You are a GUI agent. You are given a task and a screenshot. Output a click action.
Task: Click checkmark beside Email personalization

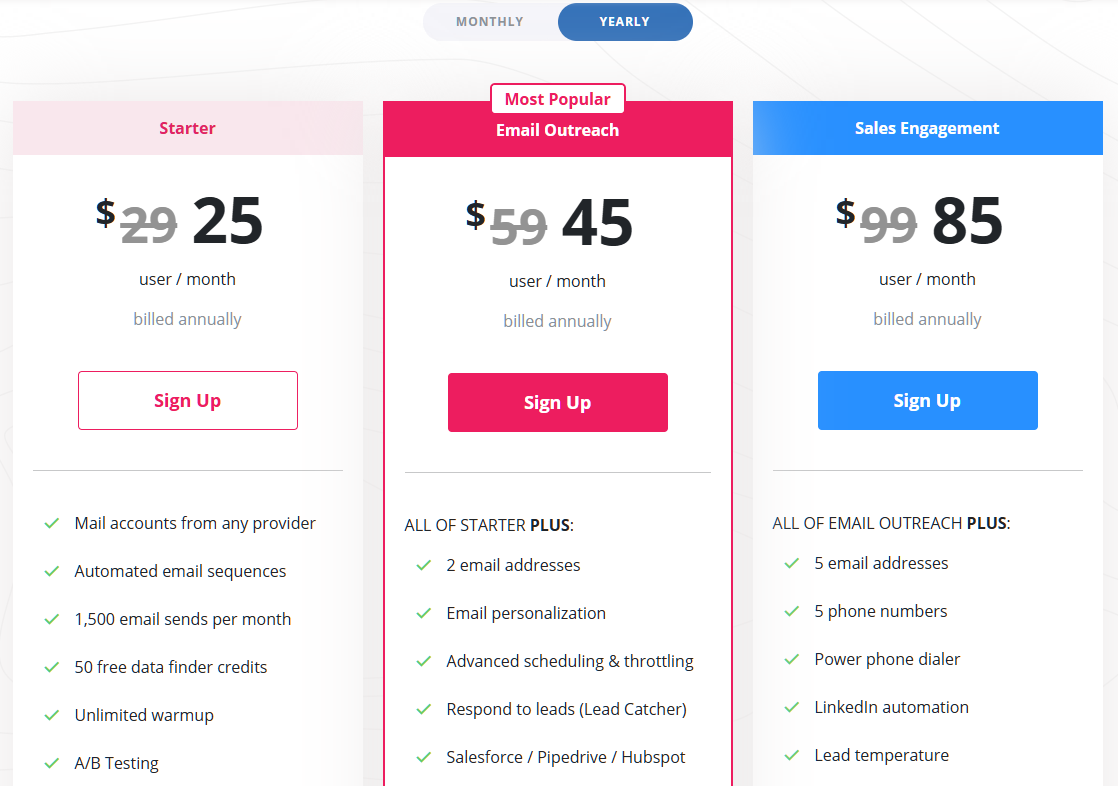tap(424, 613)
